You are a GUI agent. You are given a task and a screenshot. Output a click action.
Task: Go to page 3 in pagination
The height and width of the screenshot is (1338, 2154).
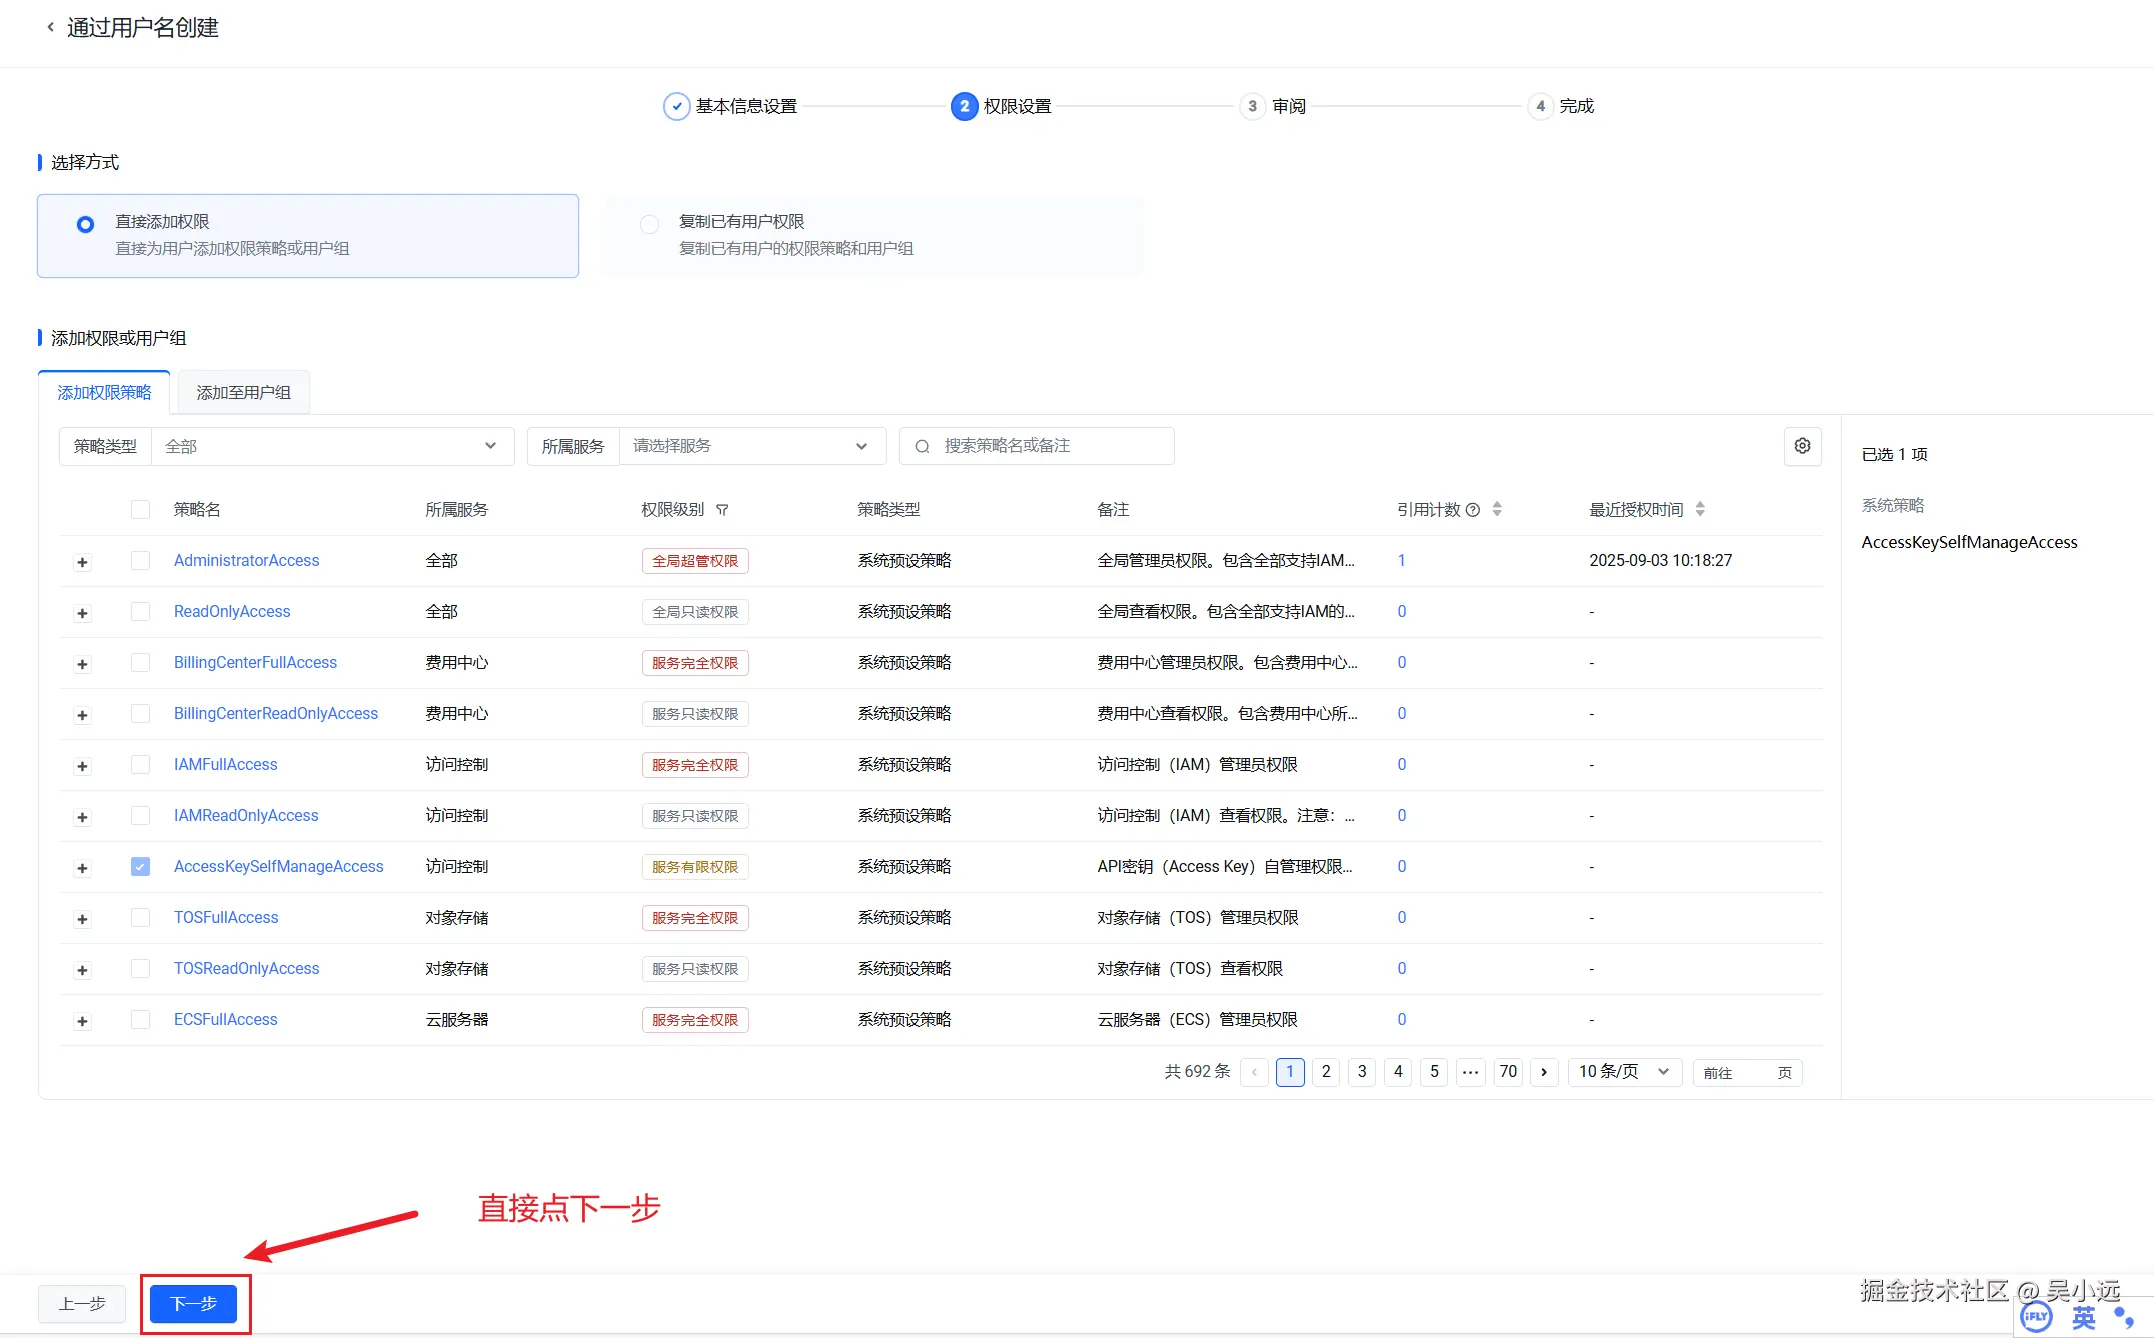(x=1362, y=1072)
